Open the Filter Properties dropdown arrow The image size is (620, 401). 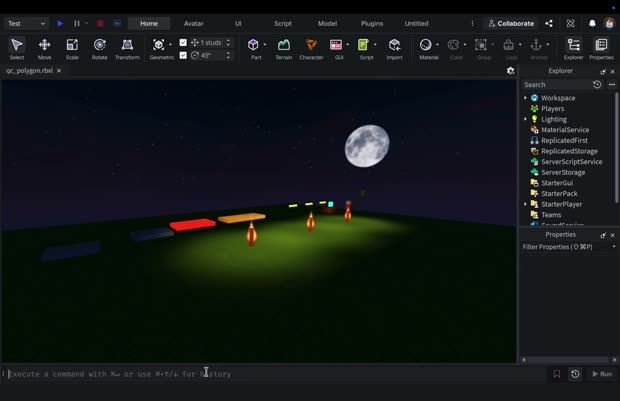pos(614,246)
